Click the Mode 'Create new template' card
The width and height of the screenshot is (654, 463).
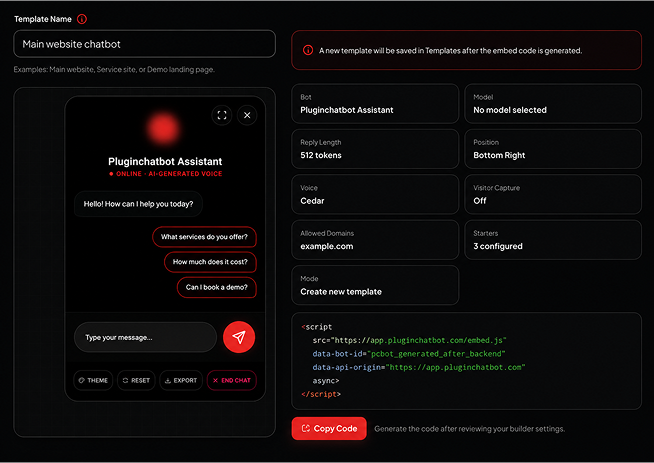tap(375, 285)
